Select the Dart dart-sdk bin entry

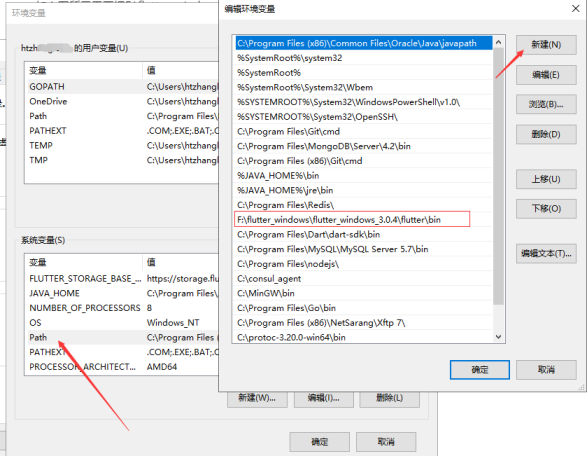364,235
